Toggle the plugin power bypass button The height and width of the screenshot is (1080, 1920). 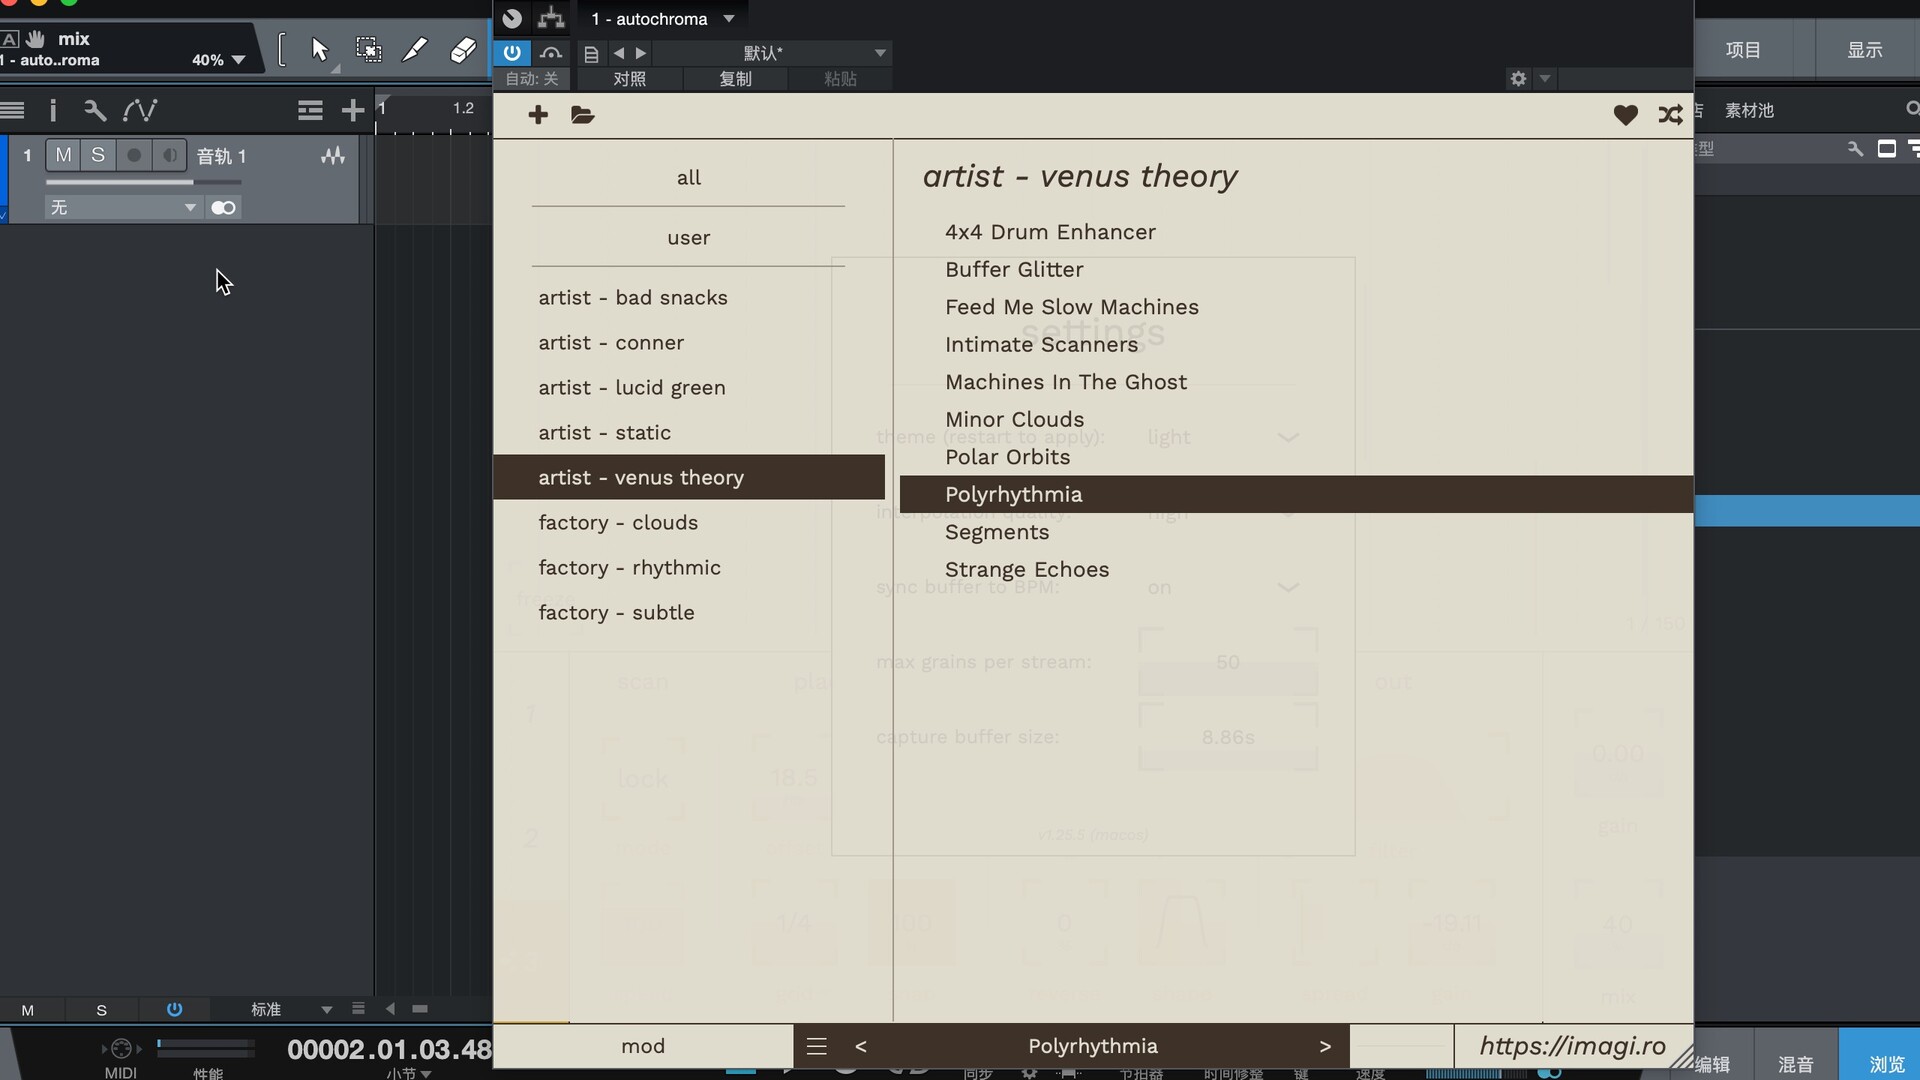point(512,52)
